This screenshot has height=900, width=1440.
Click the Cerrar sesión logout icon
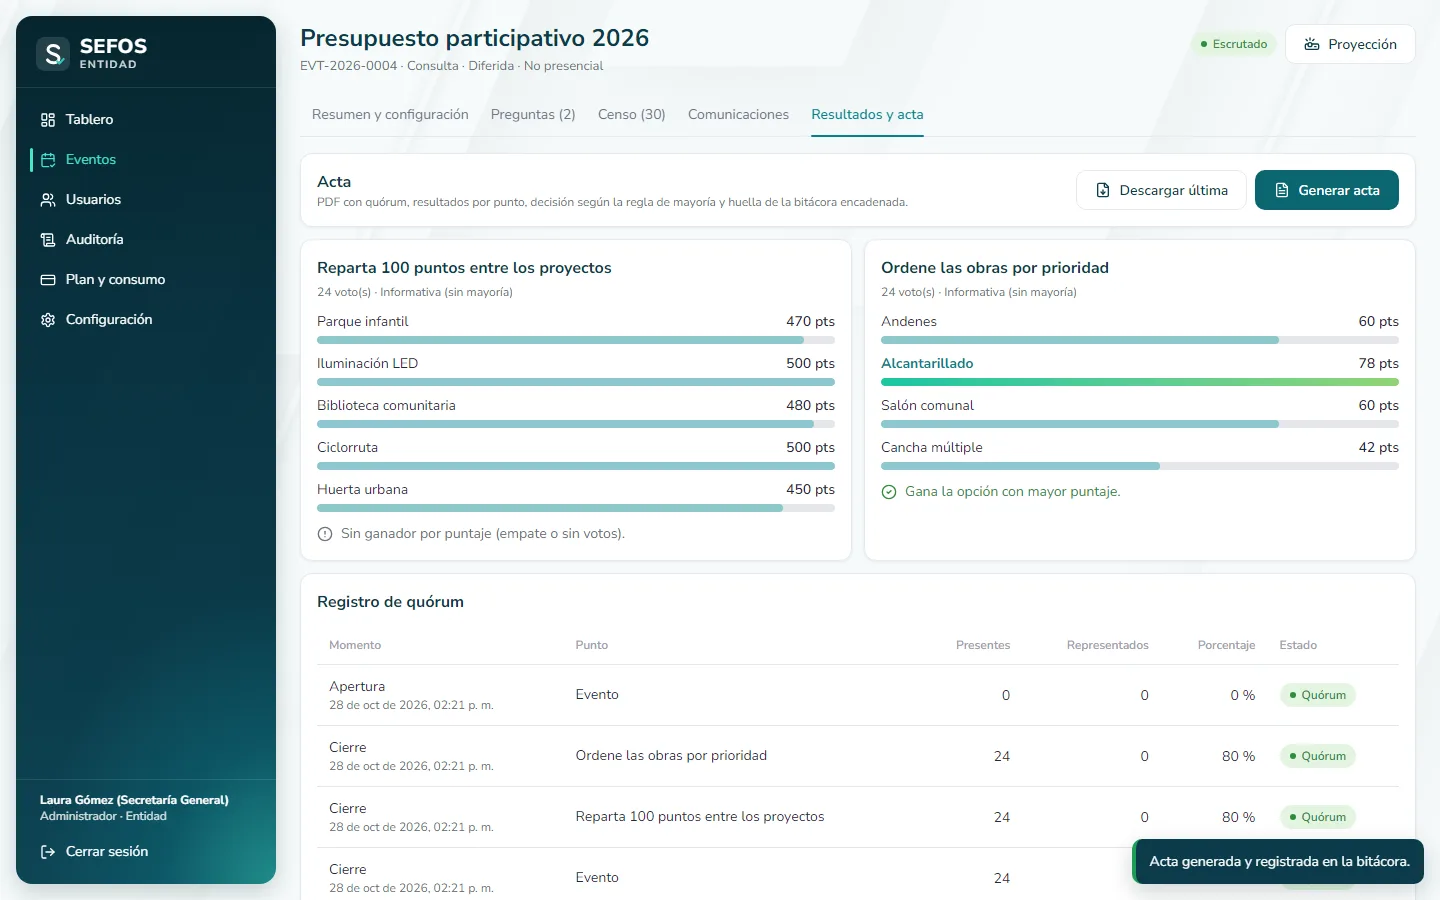point(48,852)
